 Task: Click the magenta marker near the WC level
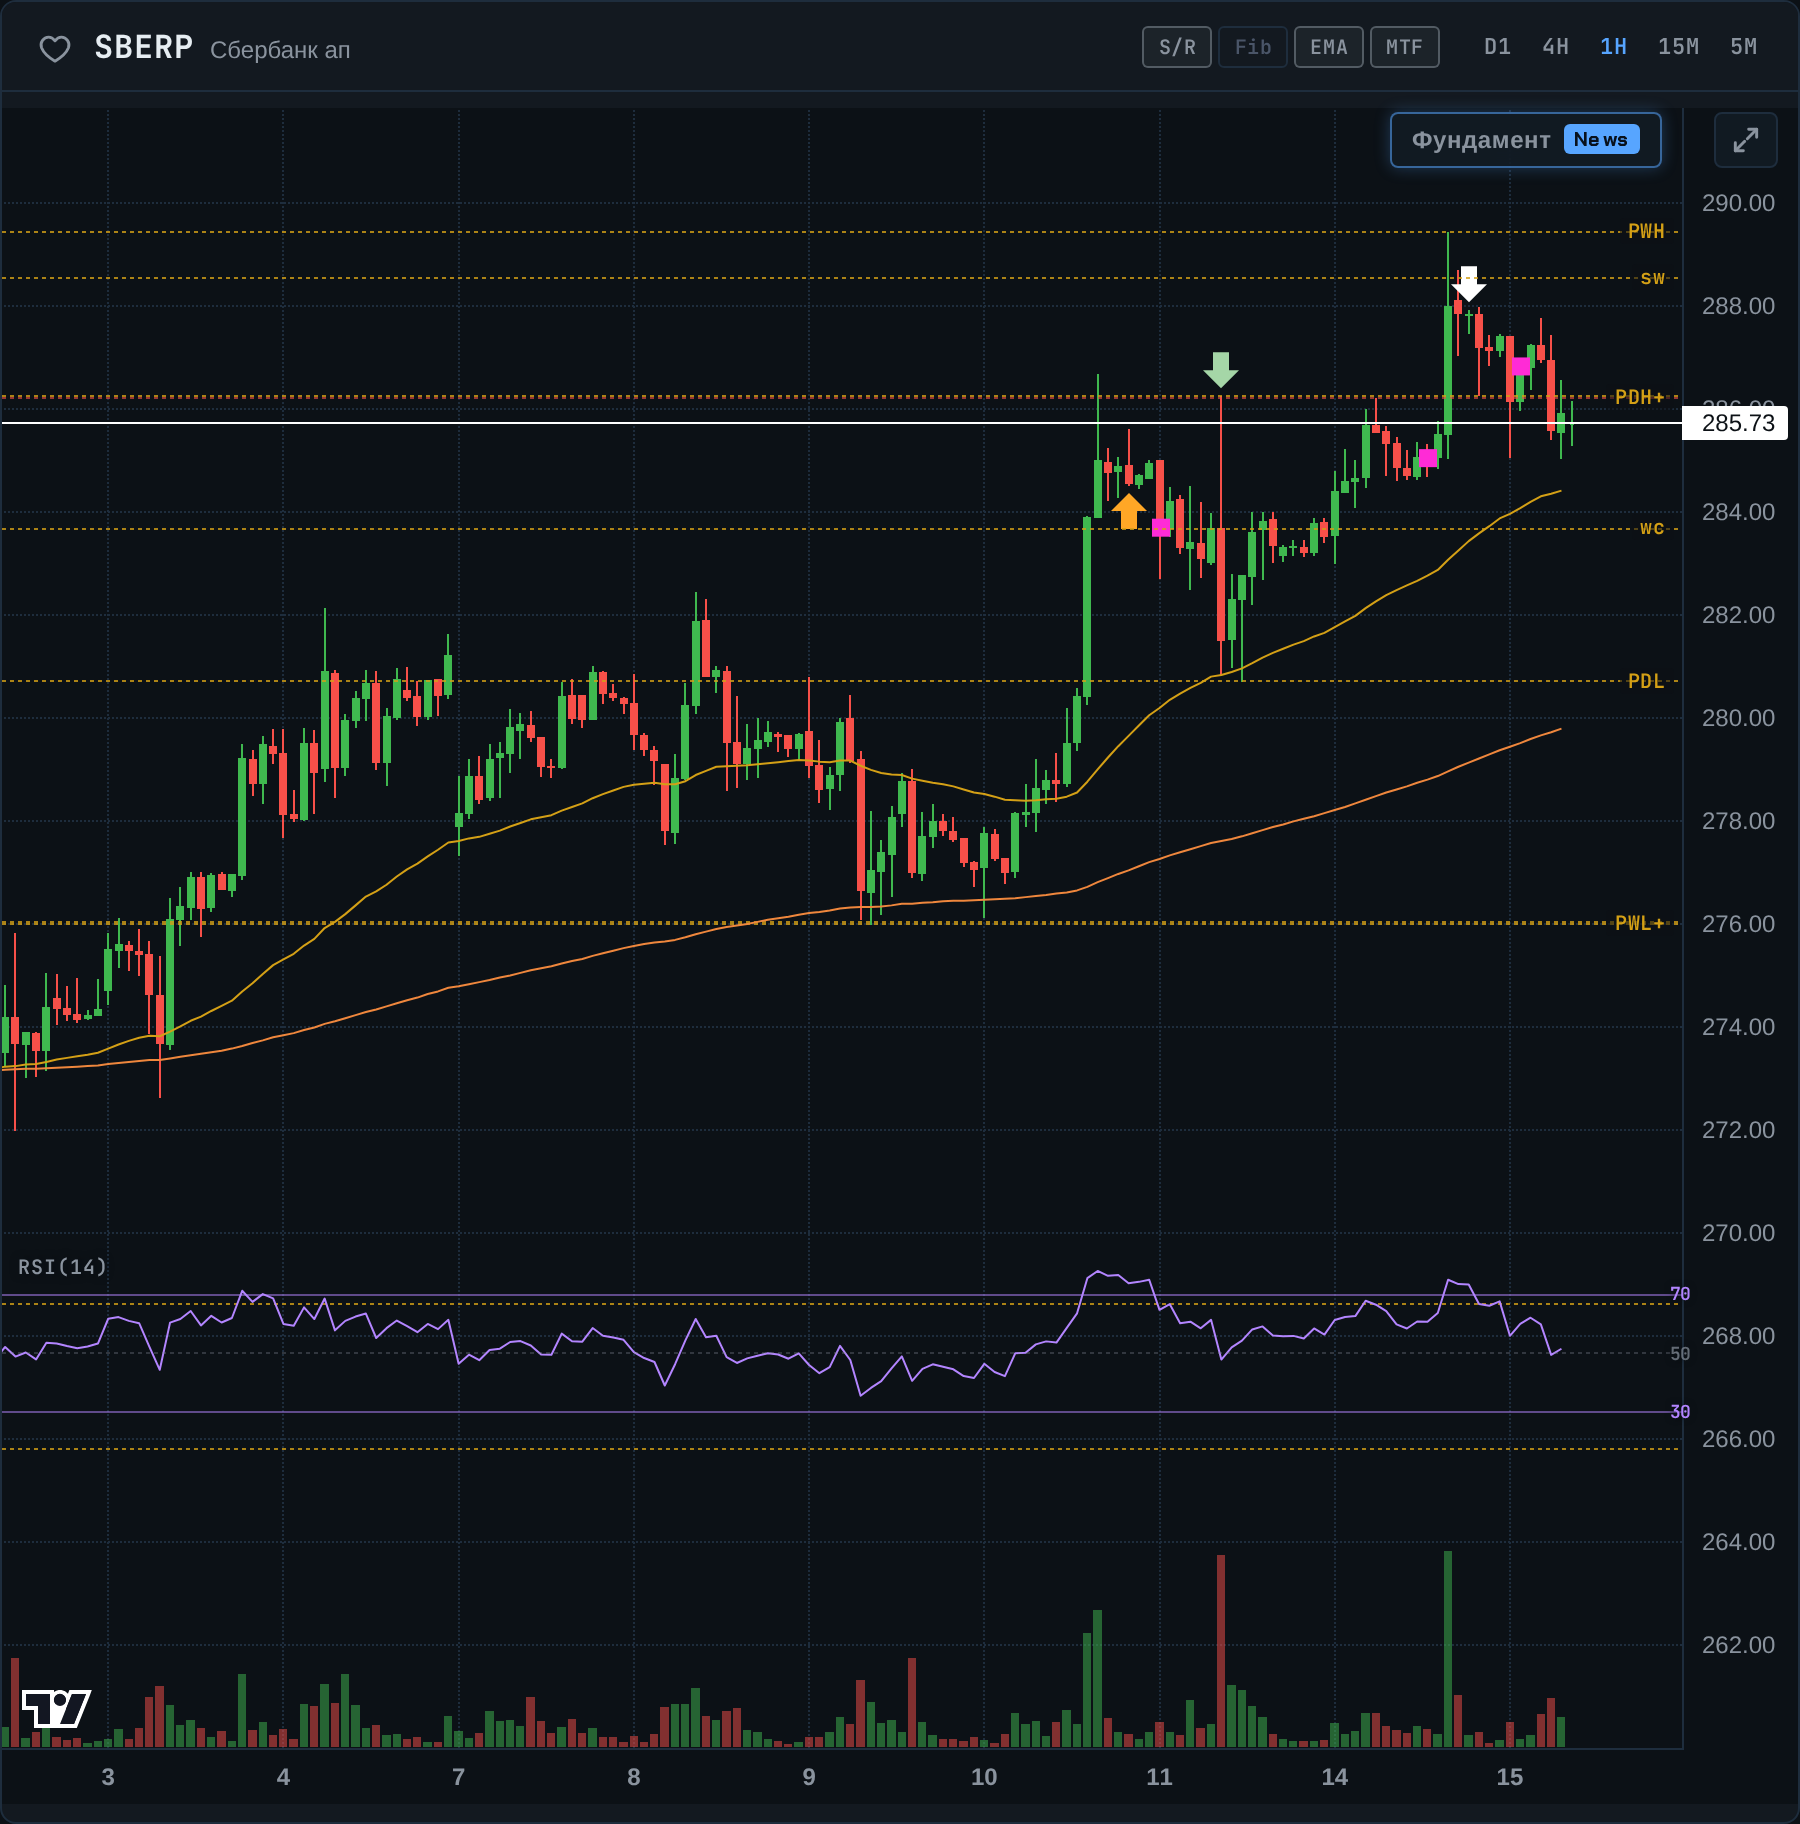click(1160, 527)
